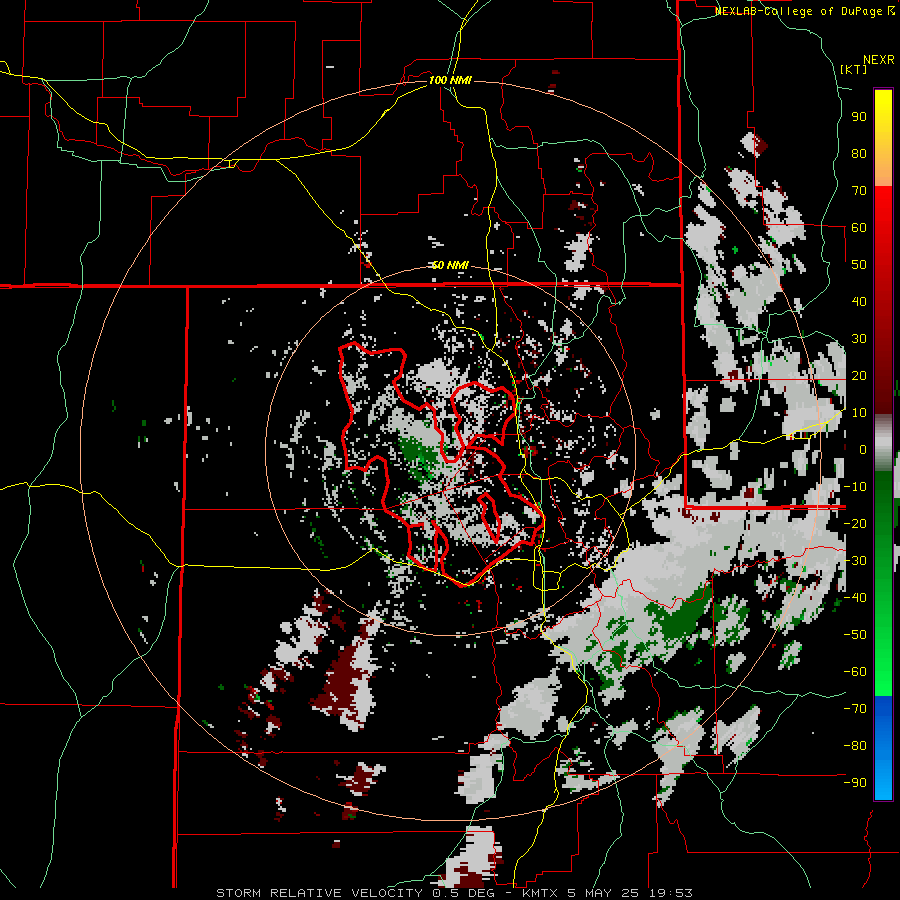Click the -20 value on velocity scale
Image resolution: width=900 pixels, height=900 pixels.
pos(855,523)
